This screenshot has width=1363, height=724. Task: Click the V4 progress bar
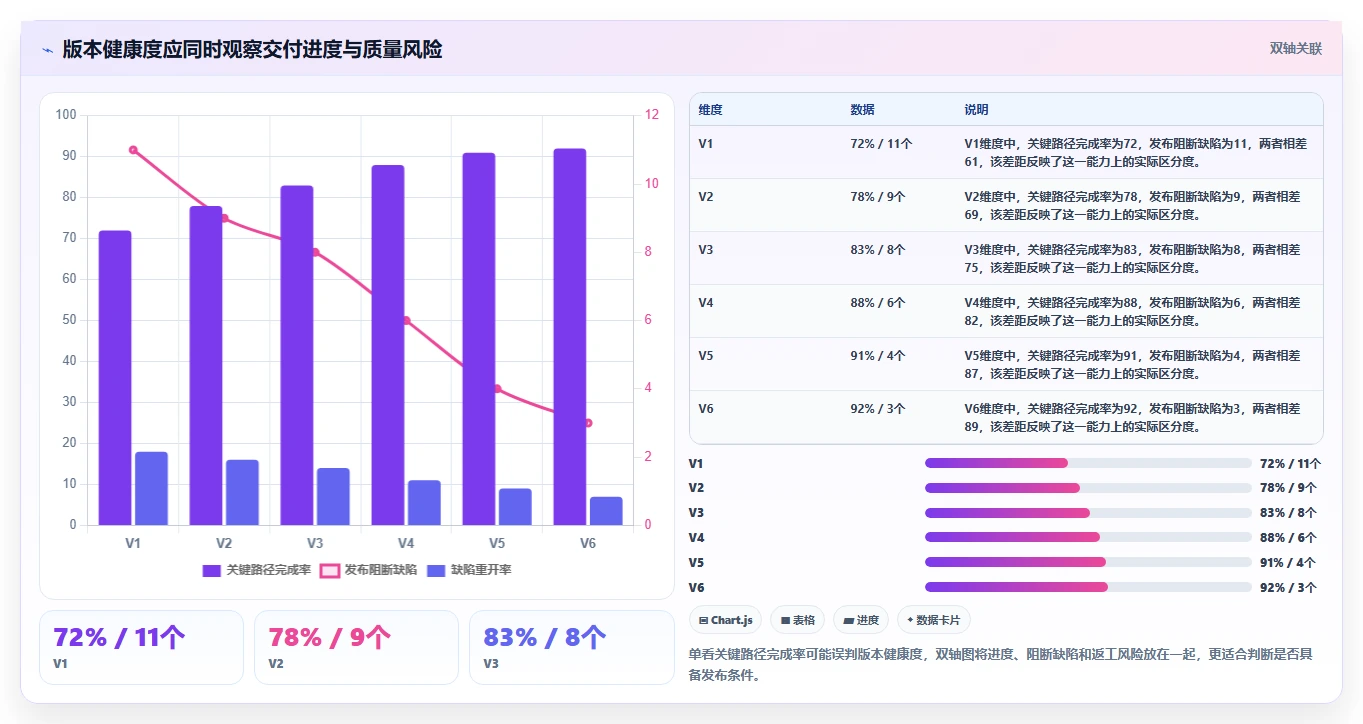1088,537
